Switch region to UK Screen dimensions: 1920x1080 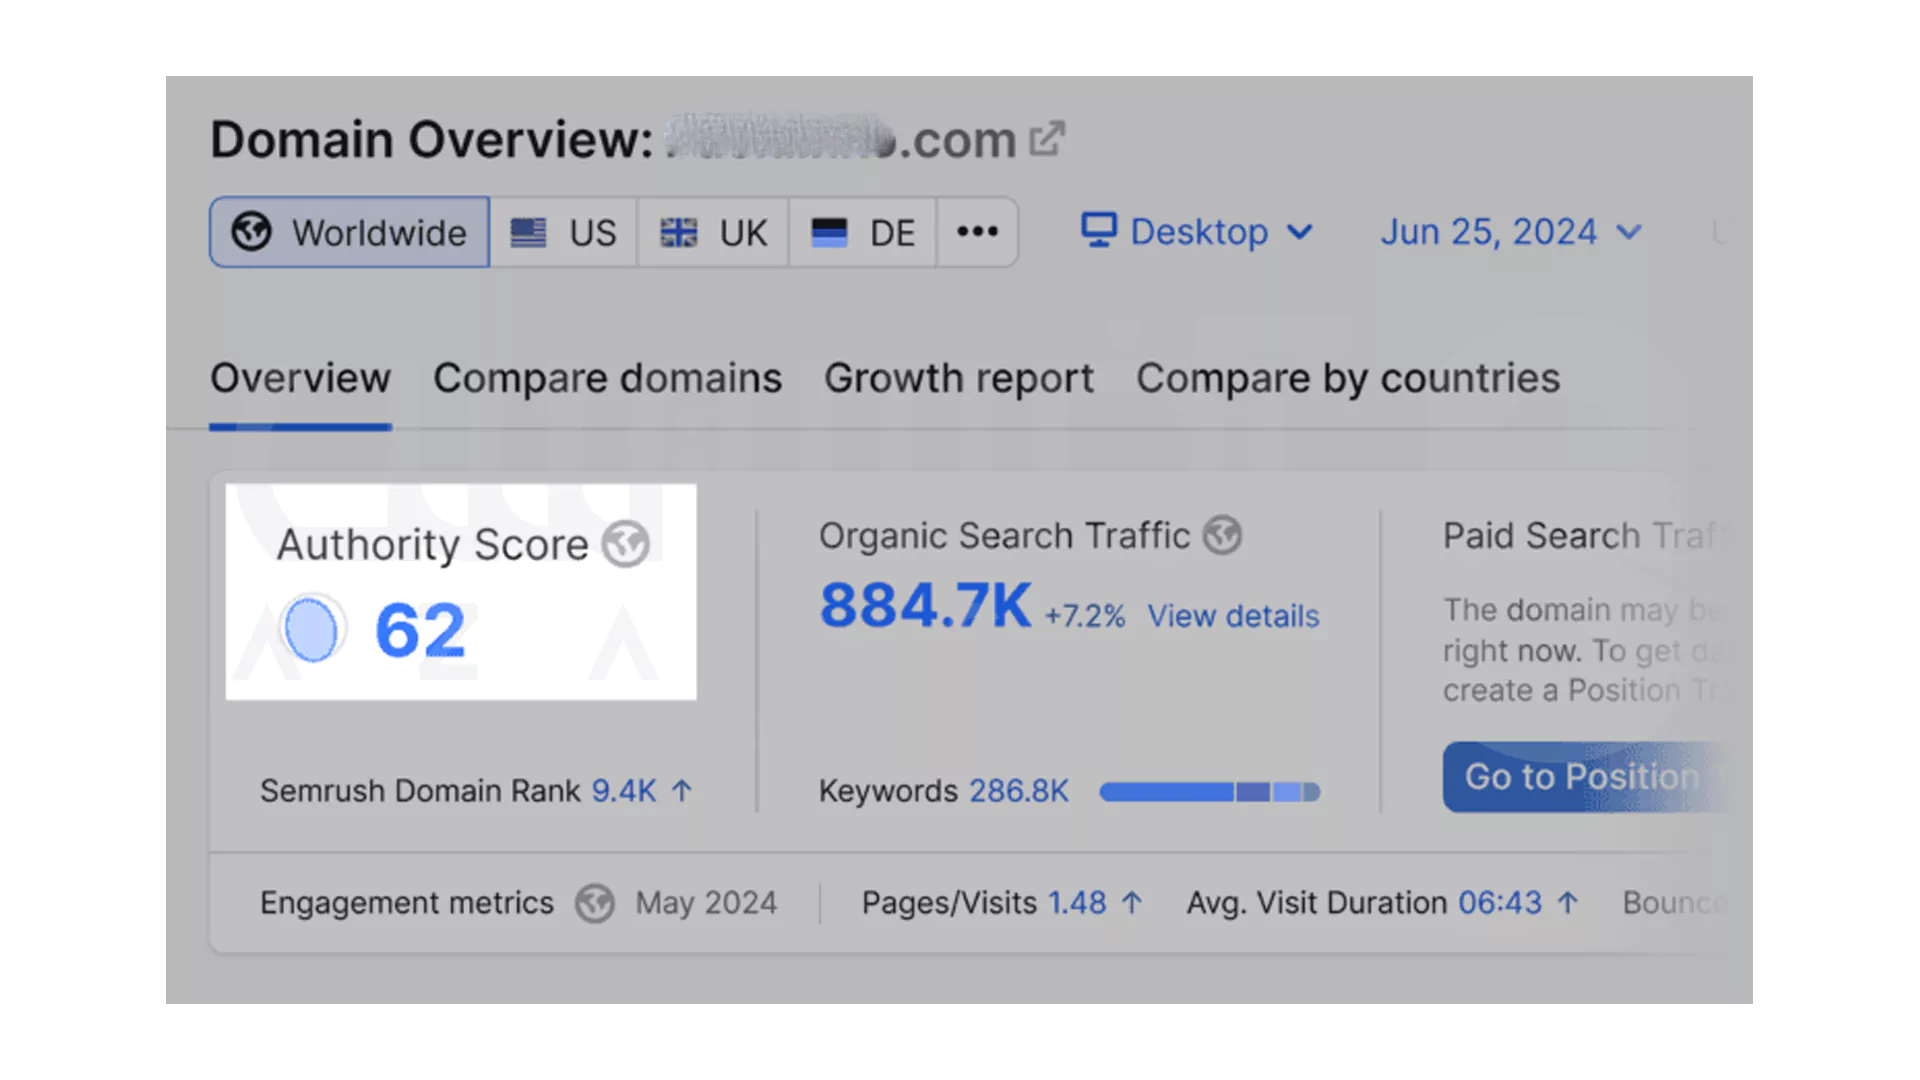713,232
